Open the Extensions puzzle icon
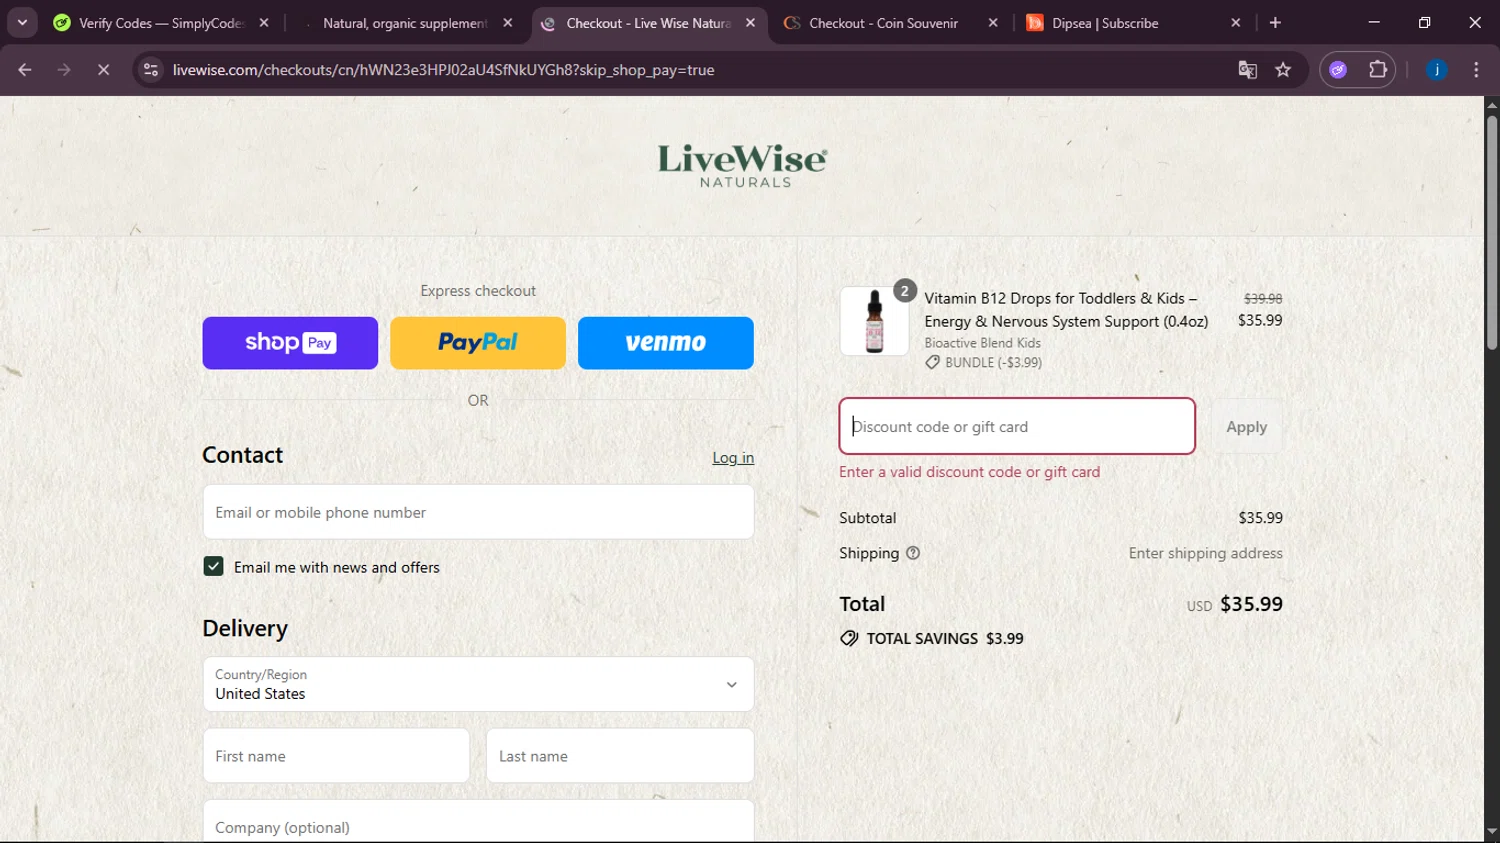Screen dimensions: 1500x843 pyautogui.click(x=1378, y=70)
